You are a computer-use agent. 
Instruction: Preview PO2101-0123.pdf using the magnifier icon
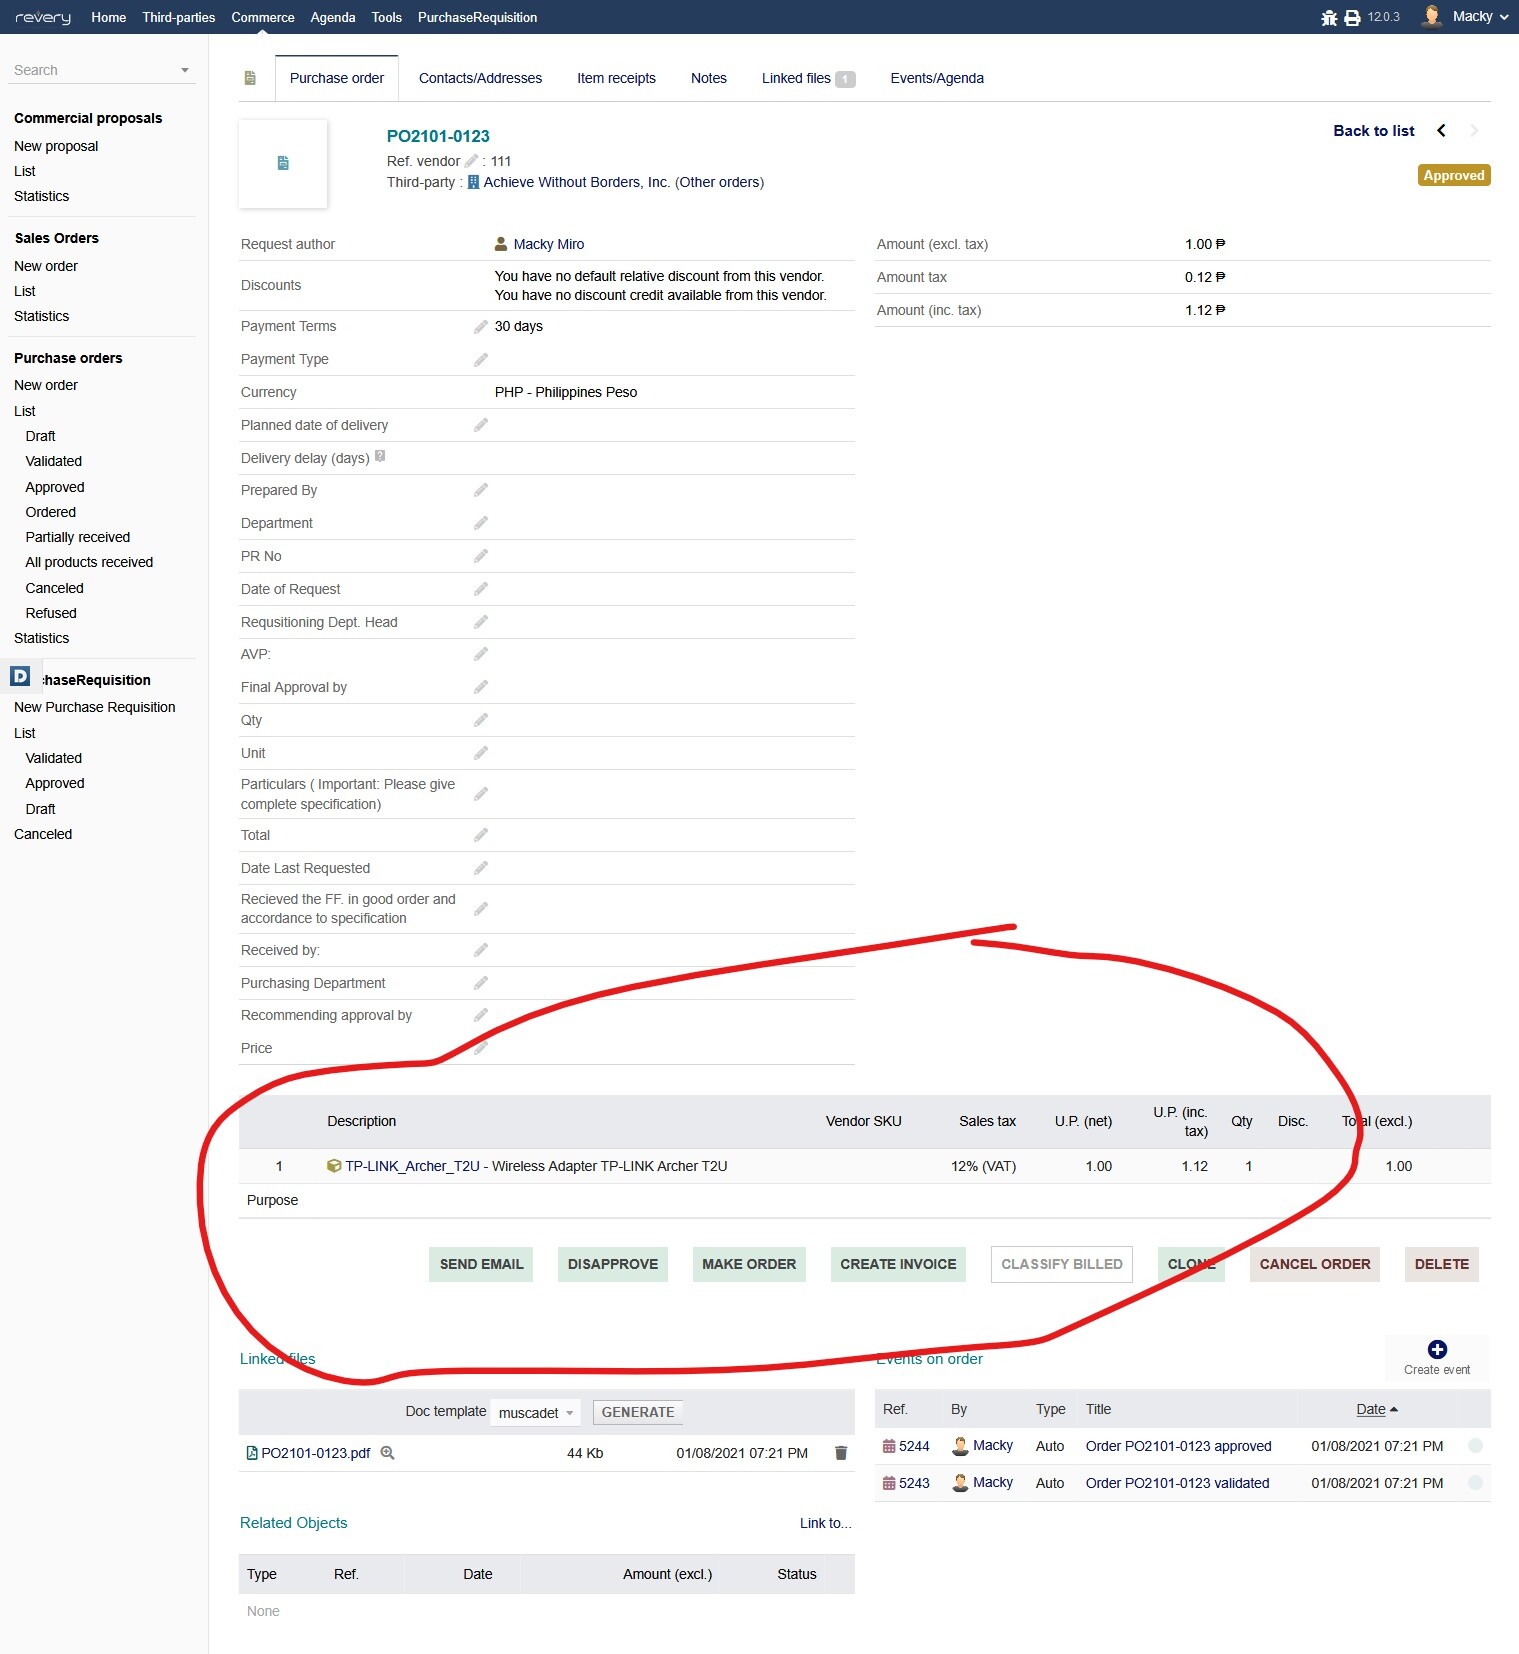point(388,1453)
